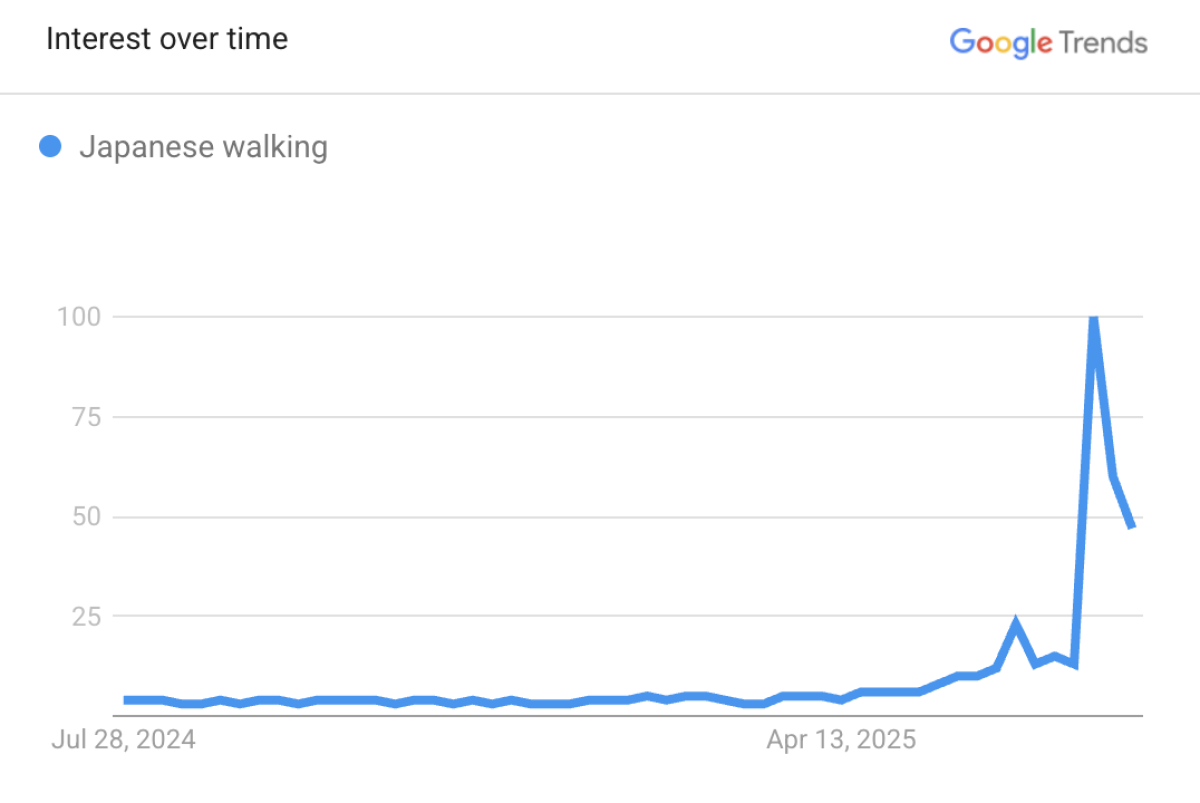Image resolution: width=1200 pixels, height=803 pixels.
Task: Click the Jul 28, 2024 axis label
Action: coord(124,740)
